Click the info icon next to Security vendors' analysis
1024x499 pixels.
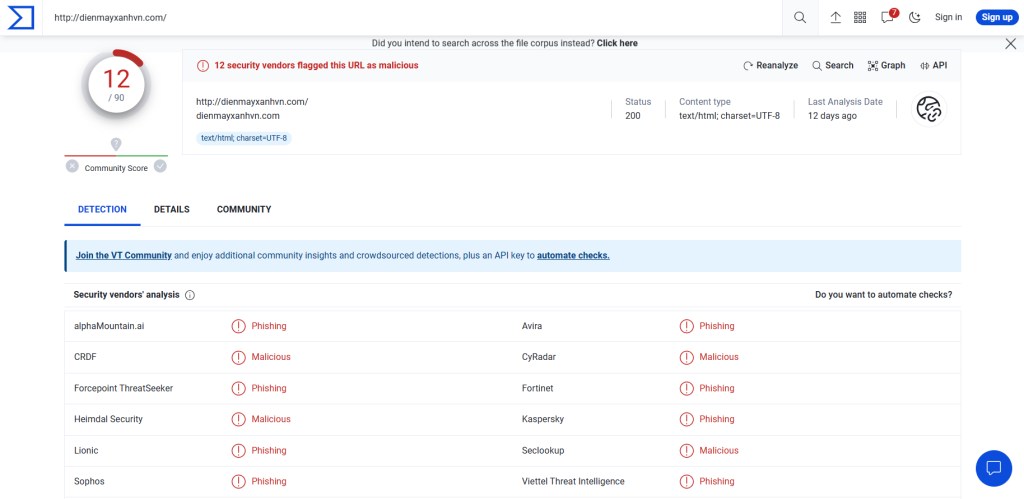point(190,295)
